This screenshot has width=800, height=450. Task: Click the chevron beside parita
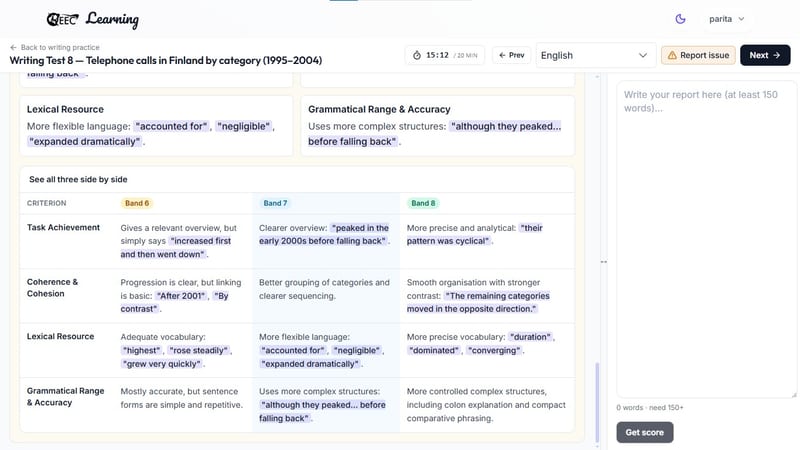(x=741, y=19)
